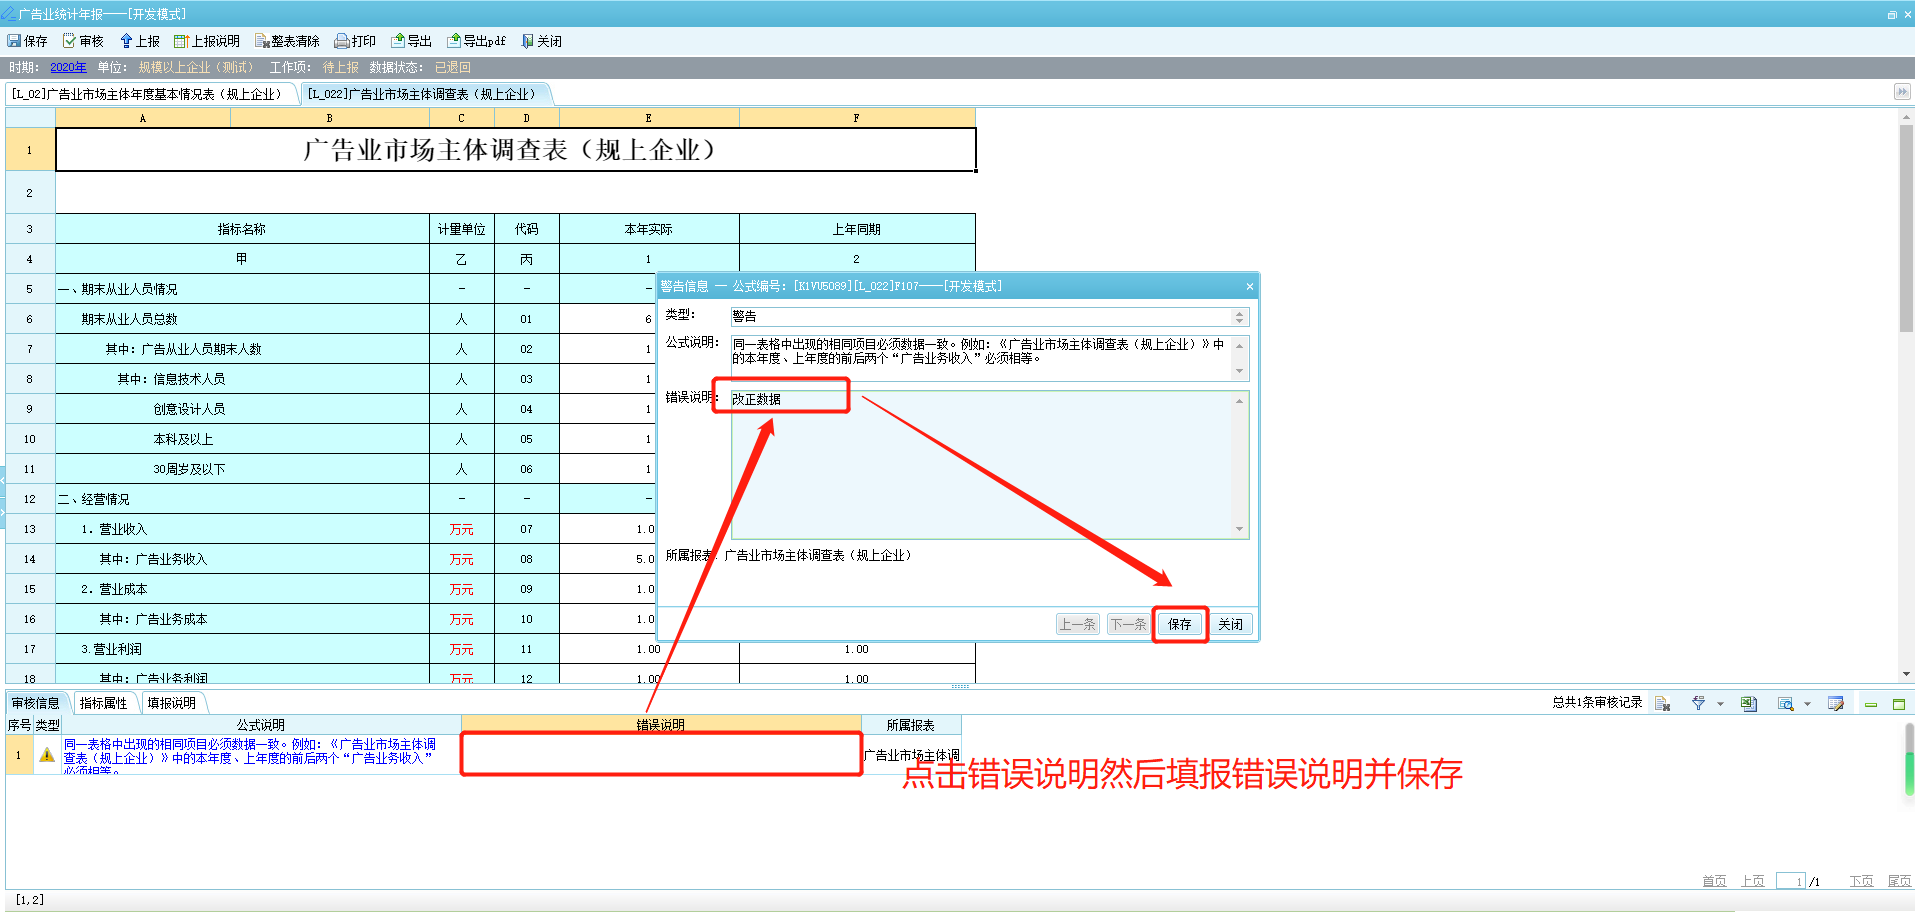
Task: Switch to the L_02 年度基本情况表 tab
Action: 150,94
